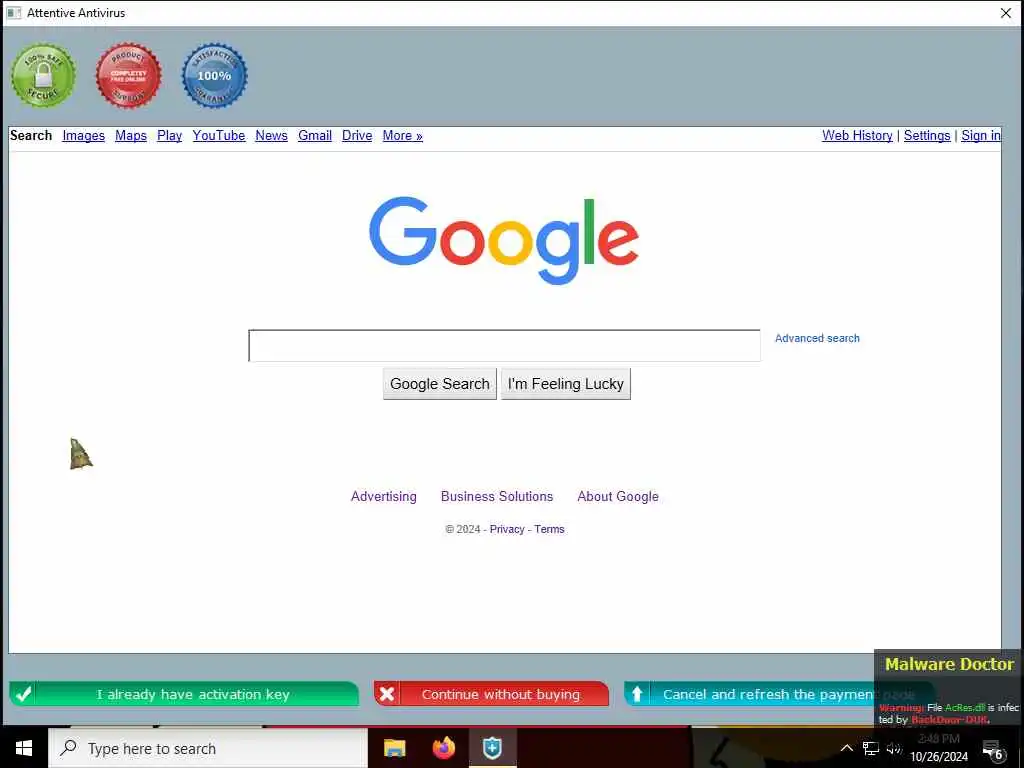The height and width of the screenshot is (768, 1024).
Task: Click the volume speaker icon in tray
Action: click(894, 748)
